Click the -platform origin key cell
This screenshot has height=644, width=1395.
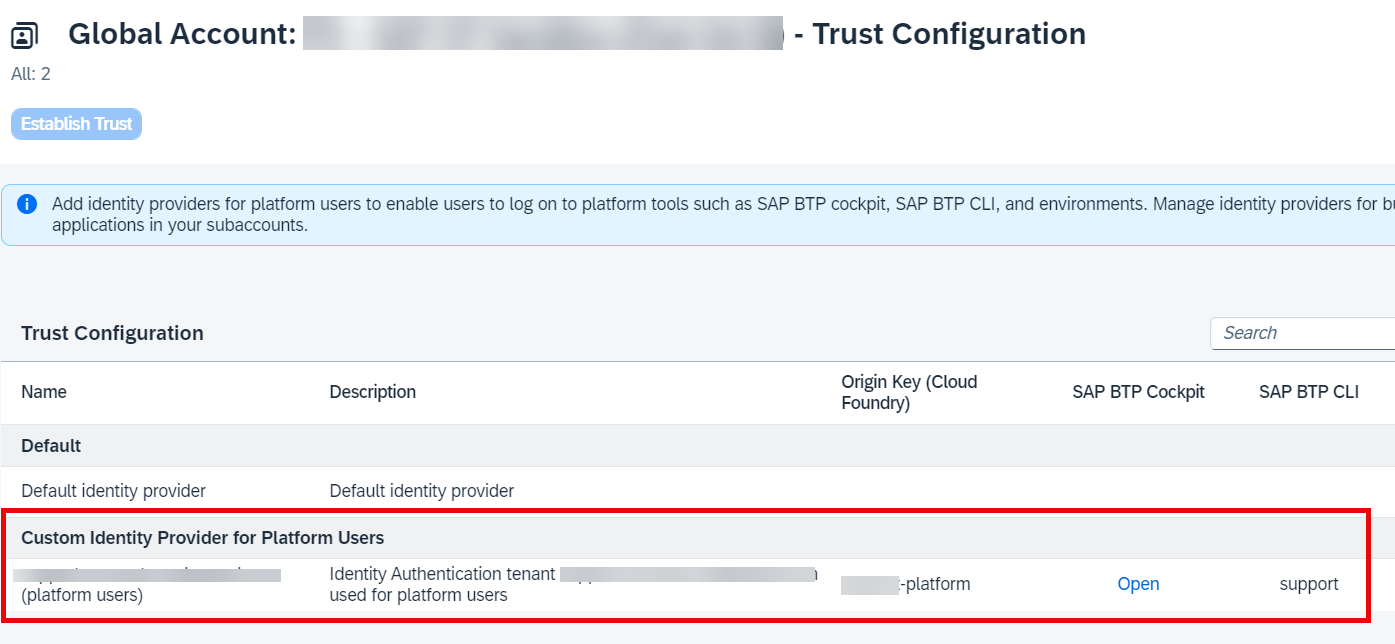906,584
